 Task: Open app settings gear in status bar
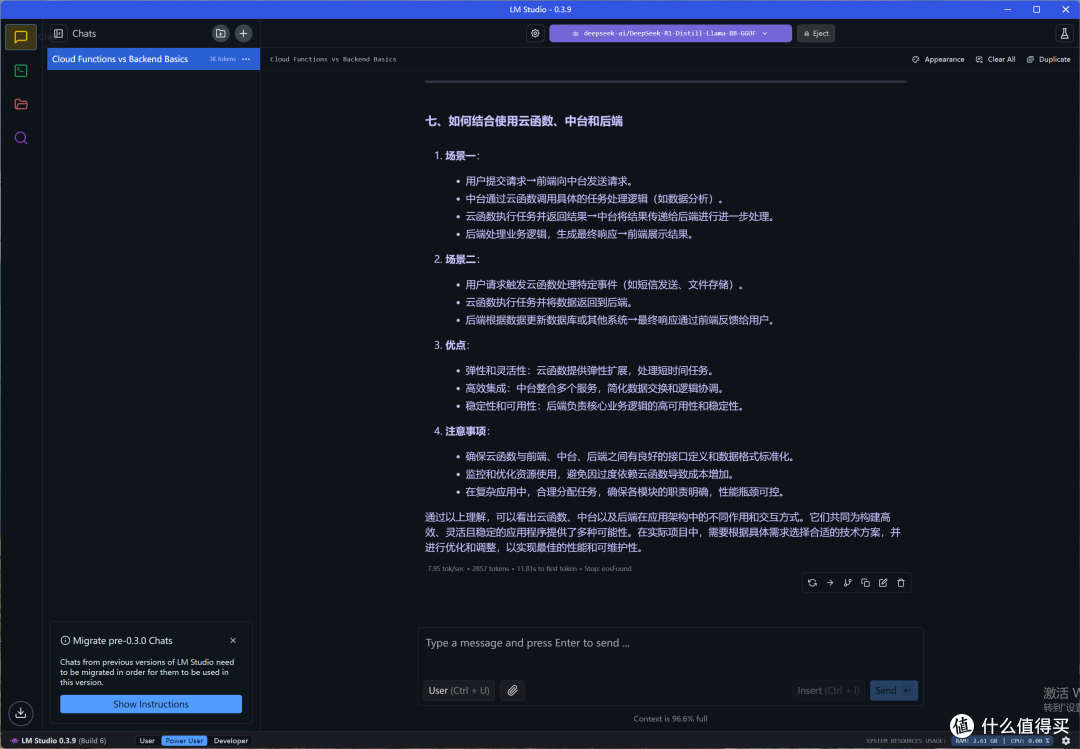tap(1066, 741)
